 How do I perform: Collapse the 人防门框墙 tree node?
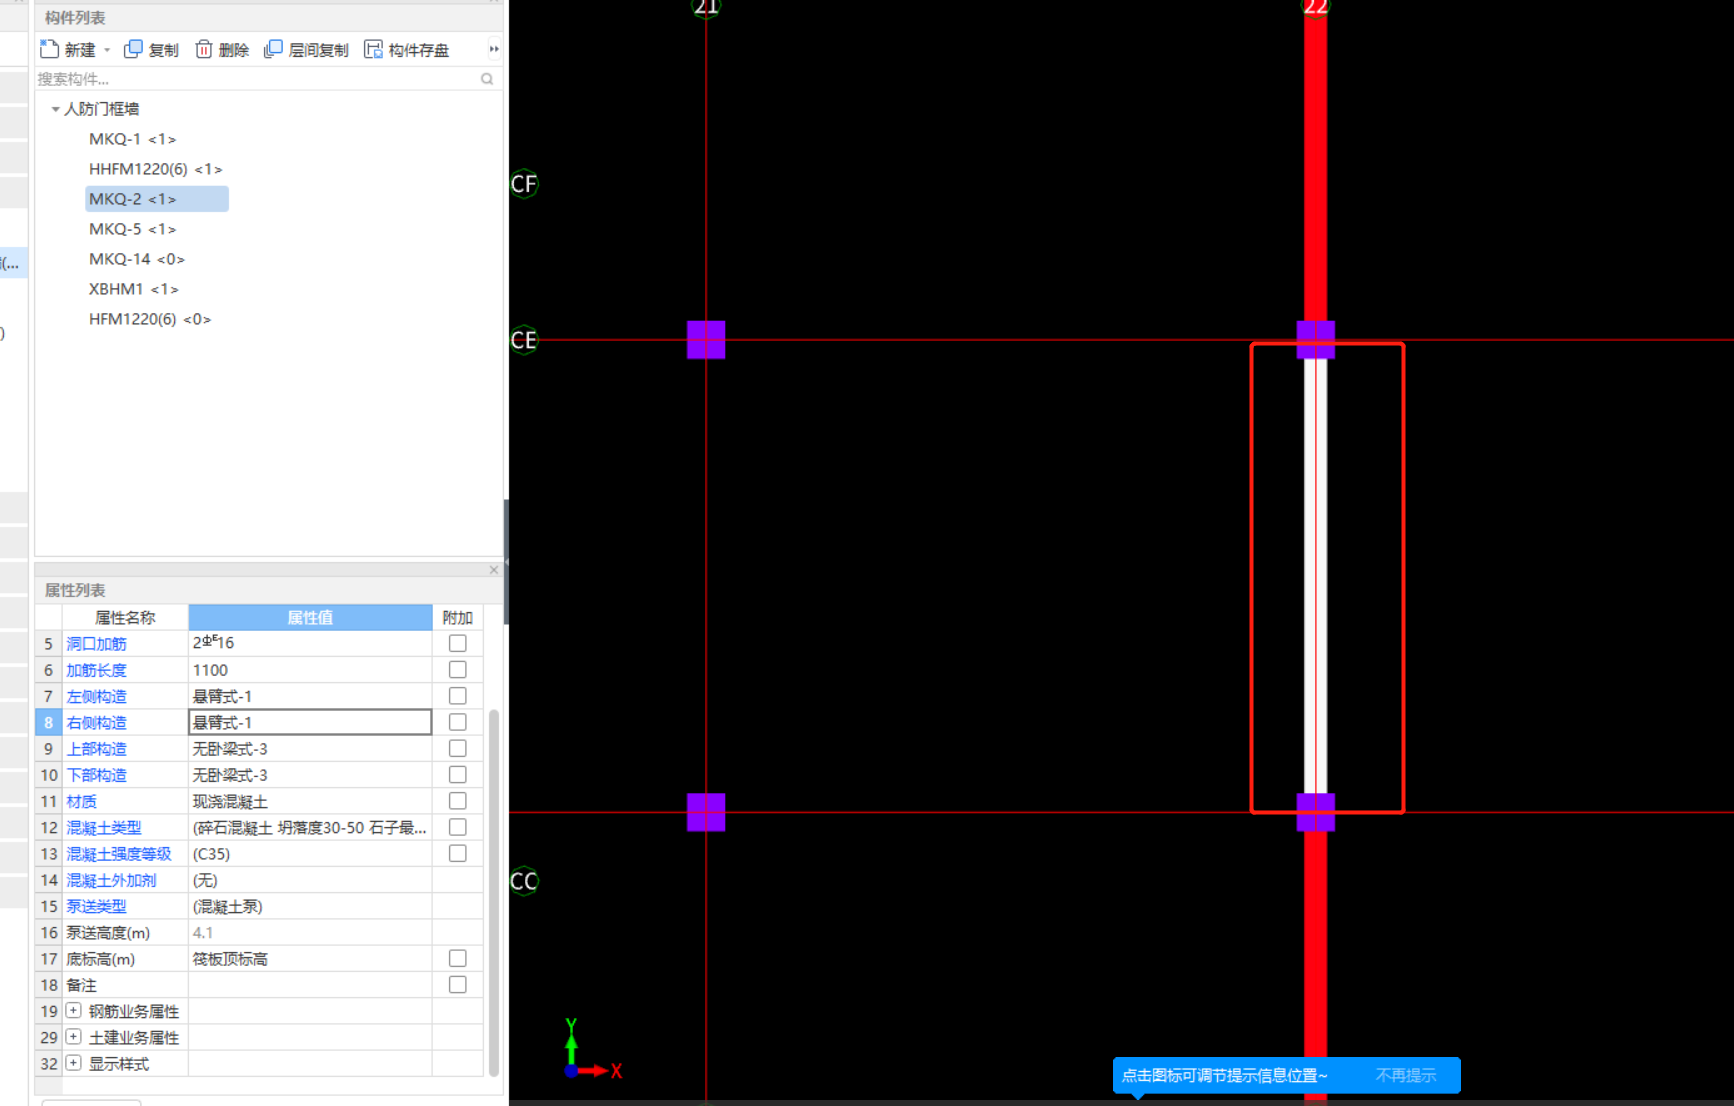pyautogui.click(x=55, y=109)
